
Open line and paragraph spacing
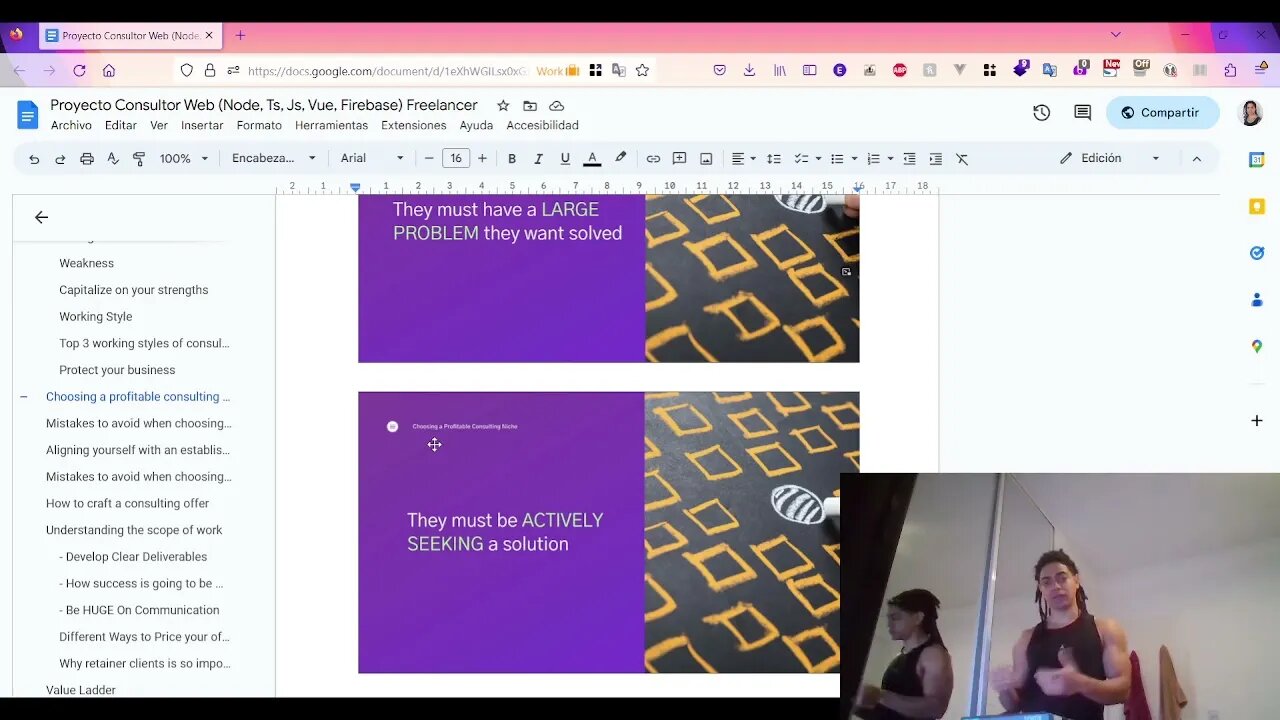coord(773,159)
